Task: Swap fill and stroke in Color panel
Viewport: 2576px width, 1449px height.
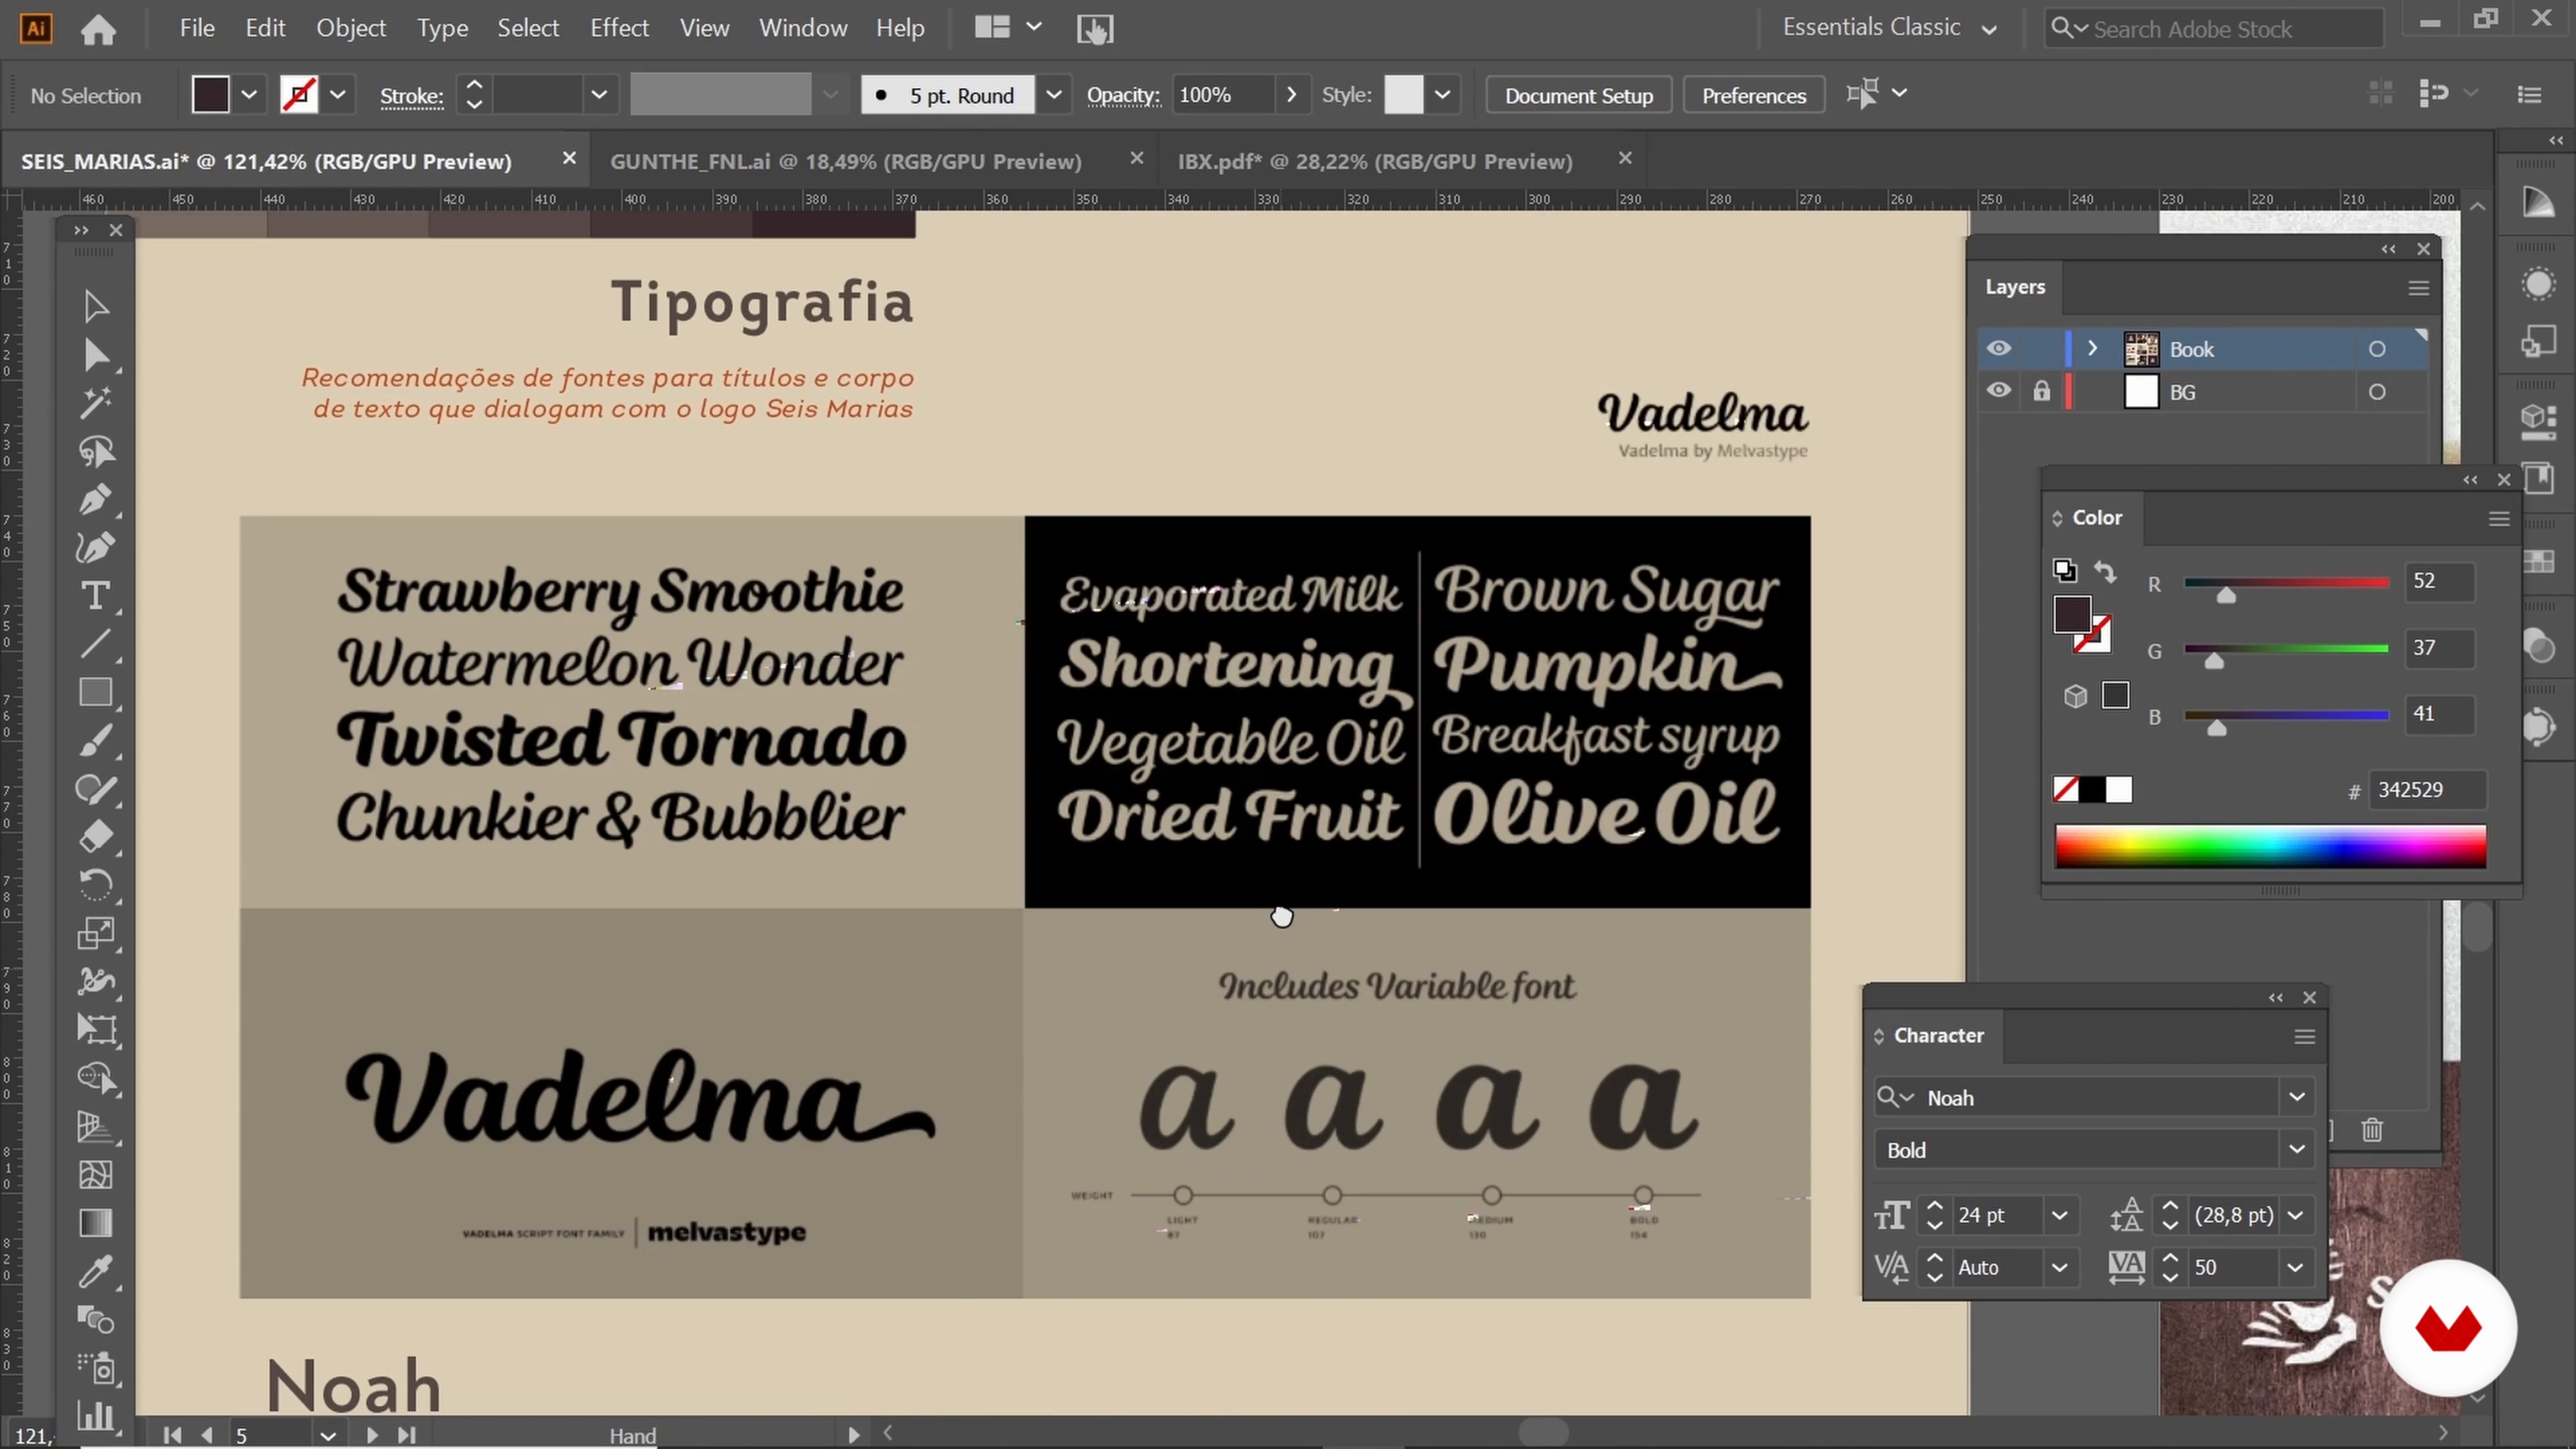Action: [2105, 572]
